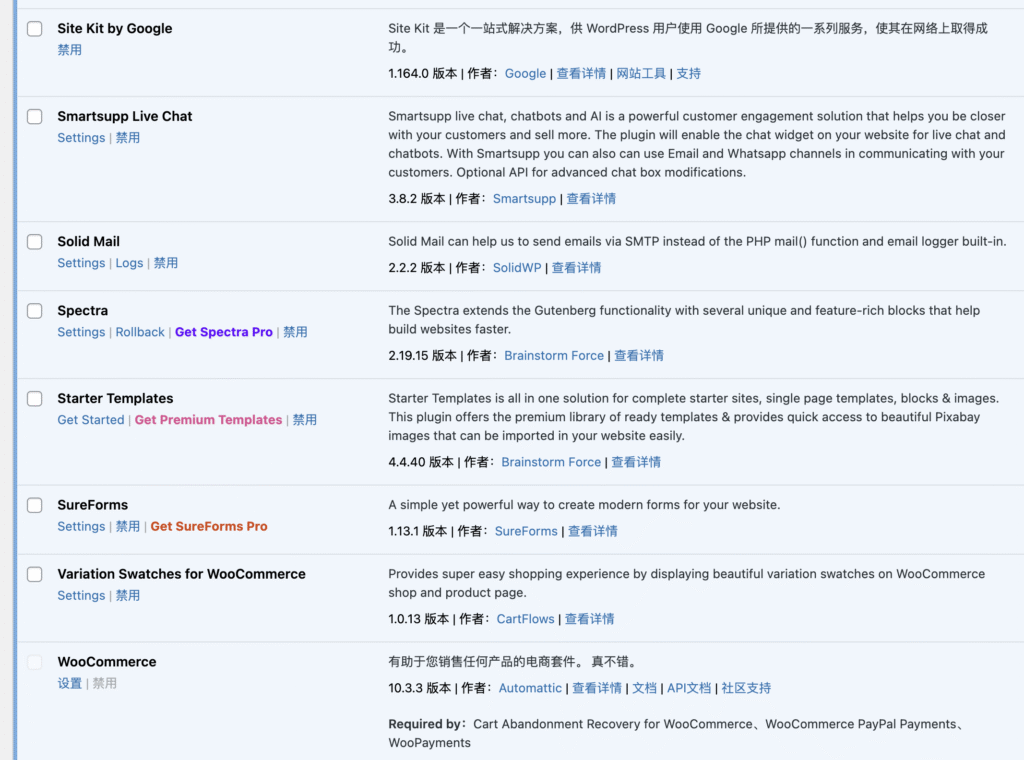This screenshot has height=760, width=1024.
Task: Open 网站工具 link for Site Kit
Action: pyautogui.click(x=641, y=74)
